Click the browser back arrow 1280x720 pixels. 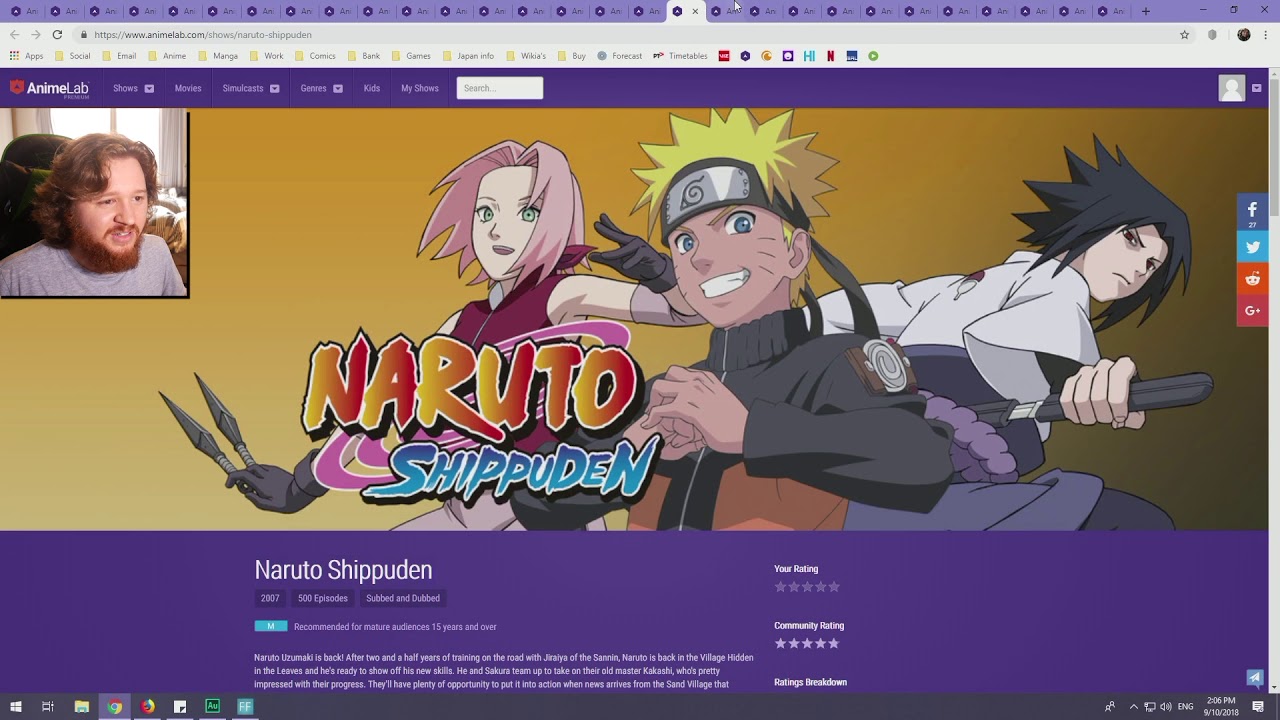(14, 34)
